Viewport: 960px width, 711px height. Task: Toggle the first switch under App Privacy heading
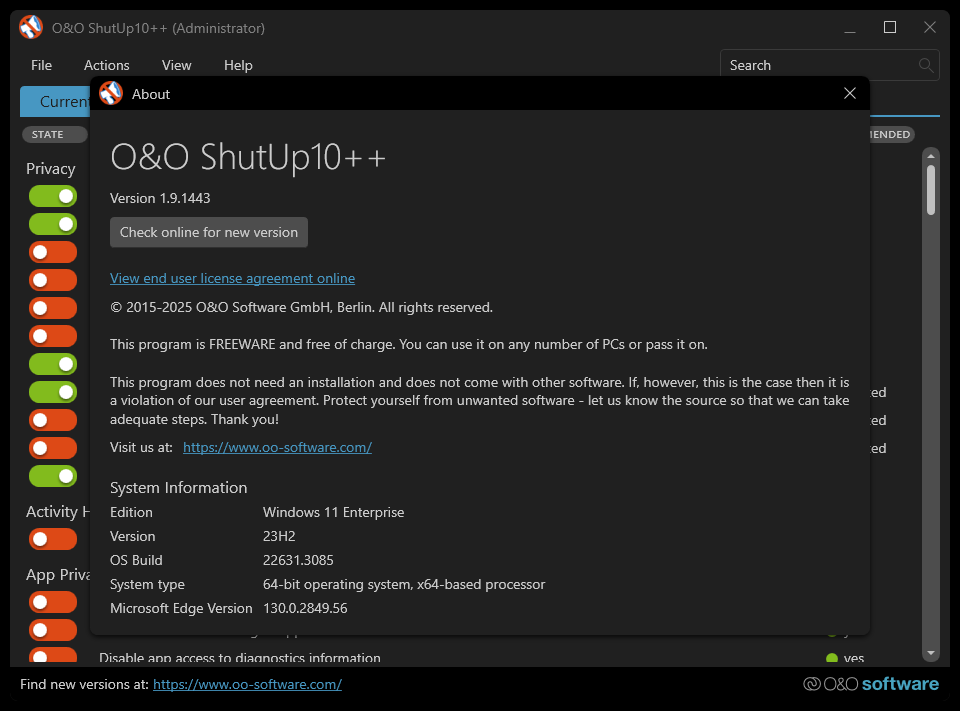[53, 602]
